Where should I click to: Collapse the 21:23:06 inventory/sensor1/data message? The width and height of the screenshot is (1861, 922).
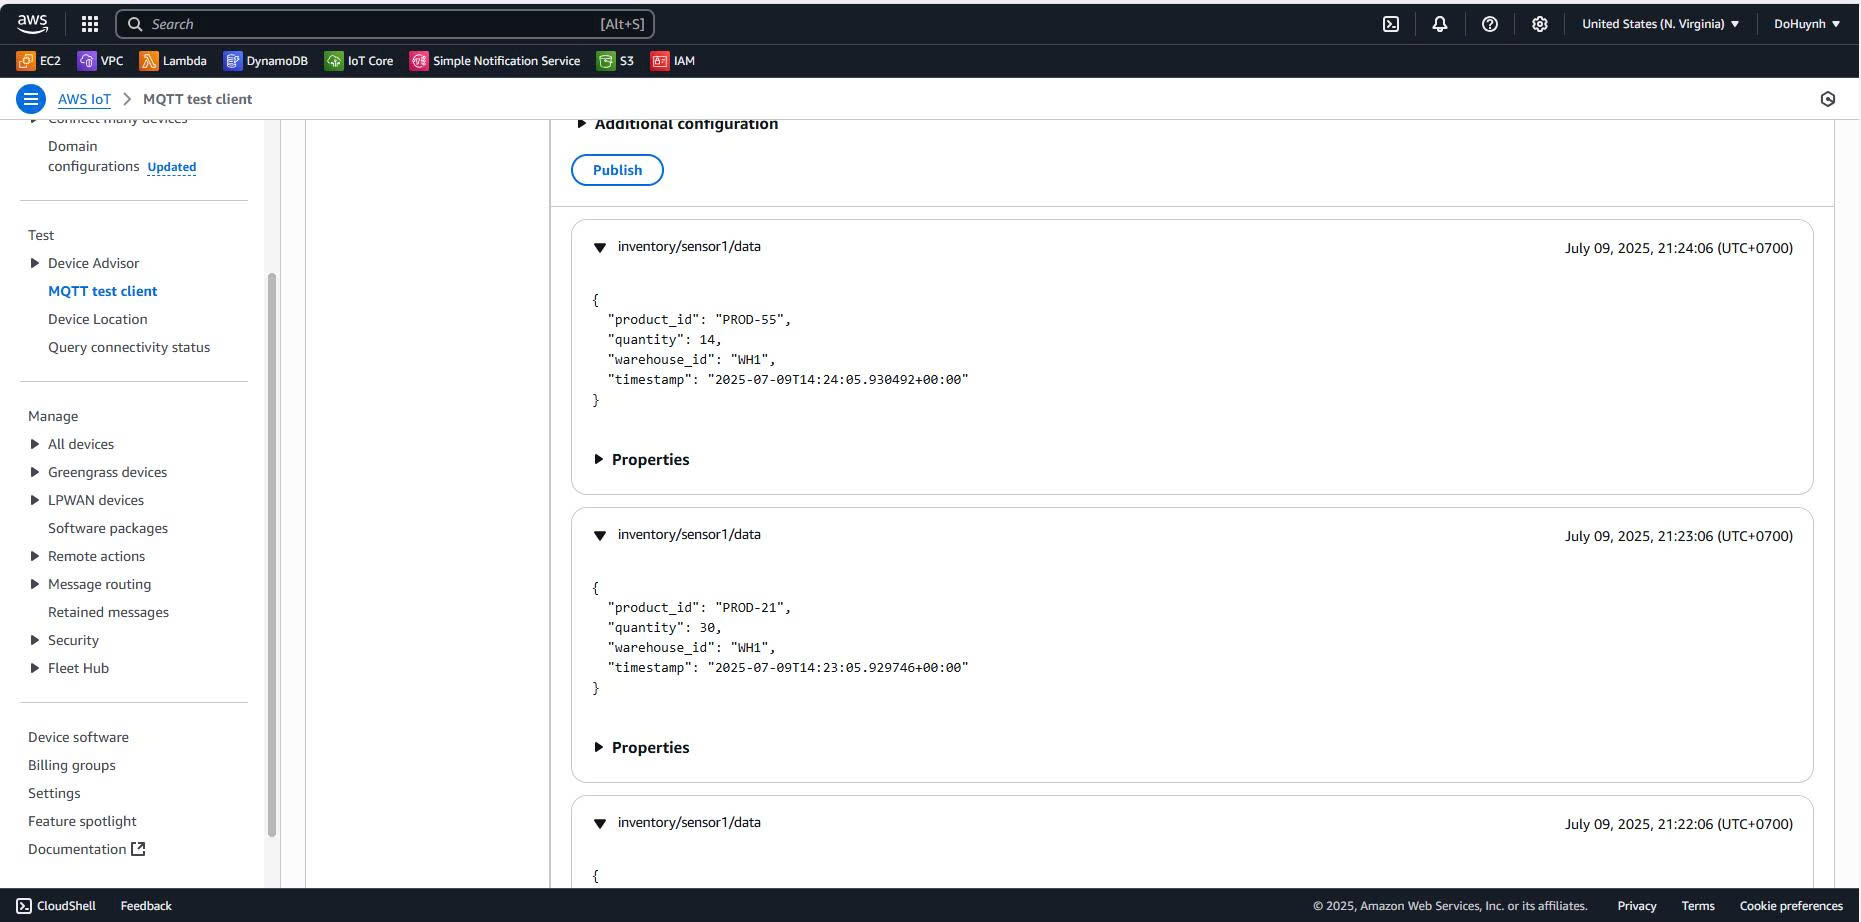tap(600, 536)
